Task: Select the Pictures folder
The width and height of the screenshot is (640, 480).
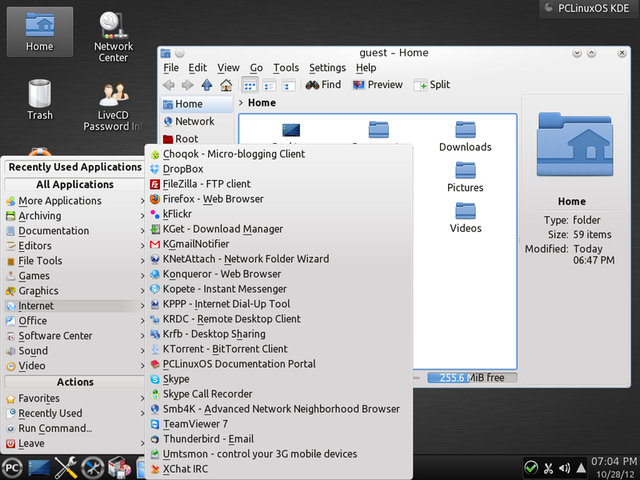Action: point(465,177)
